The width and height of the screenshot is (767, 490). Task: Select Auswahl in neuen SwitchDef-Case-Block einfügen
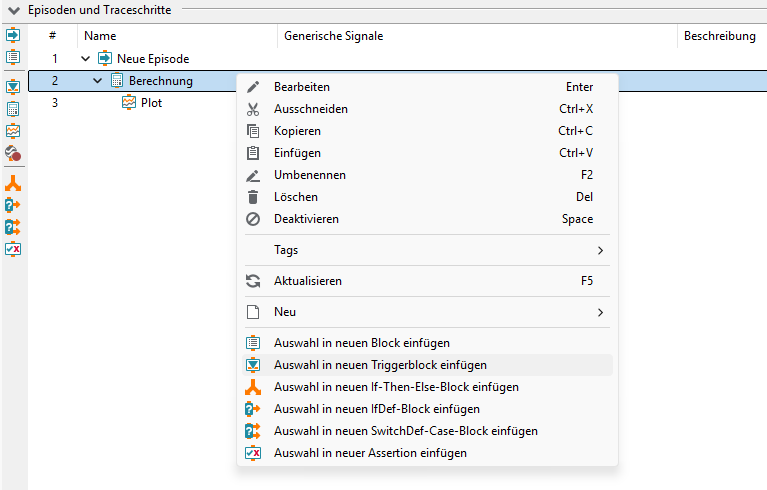[428, 431]
